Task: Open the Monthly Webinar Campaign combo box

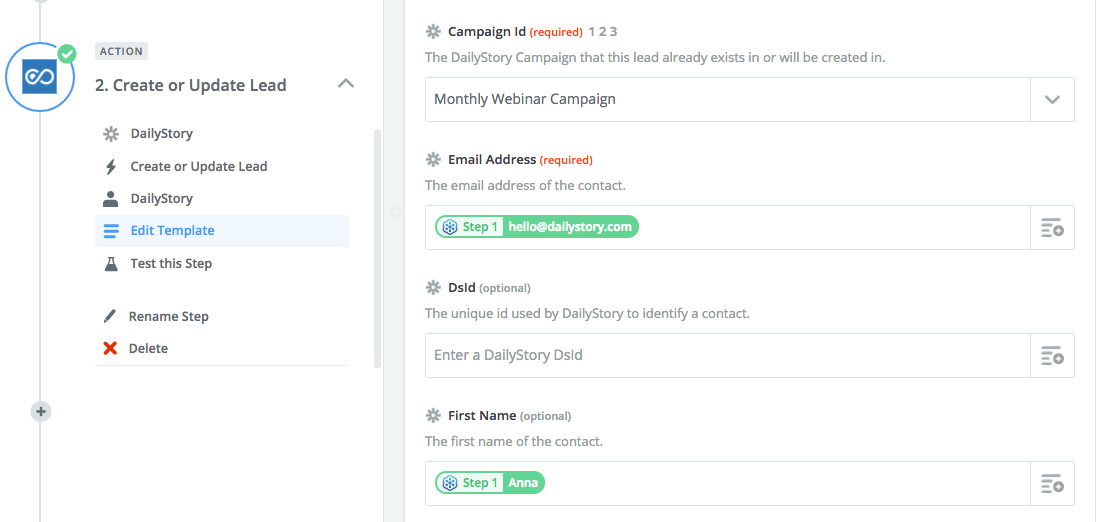Action: click(749, 99)
